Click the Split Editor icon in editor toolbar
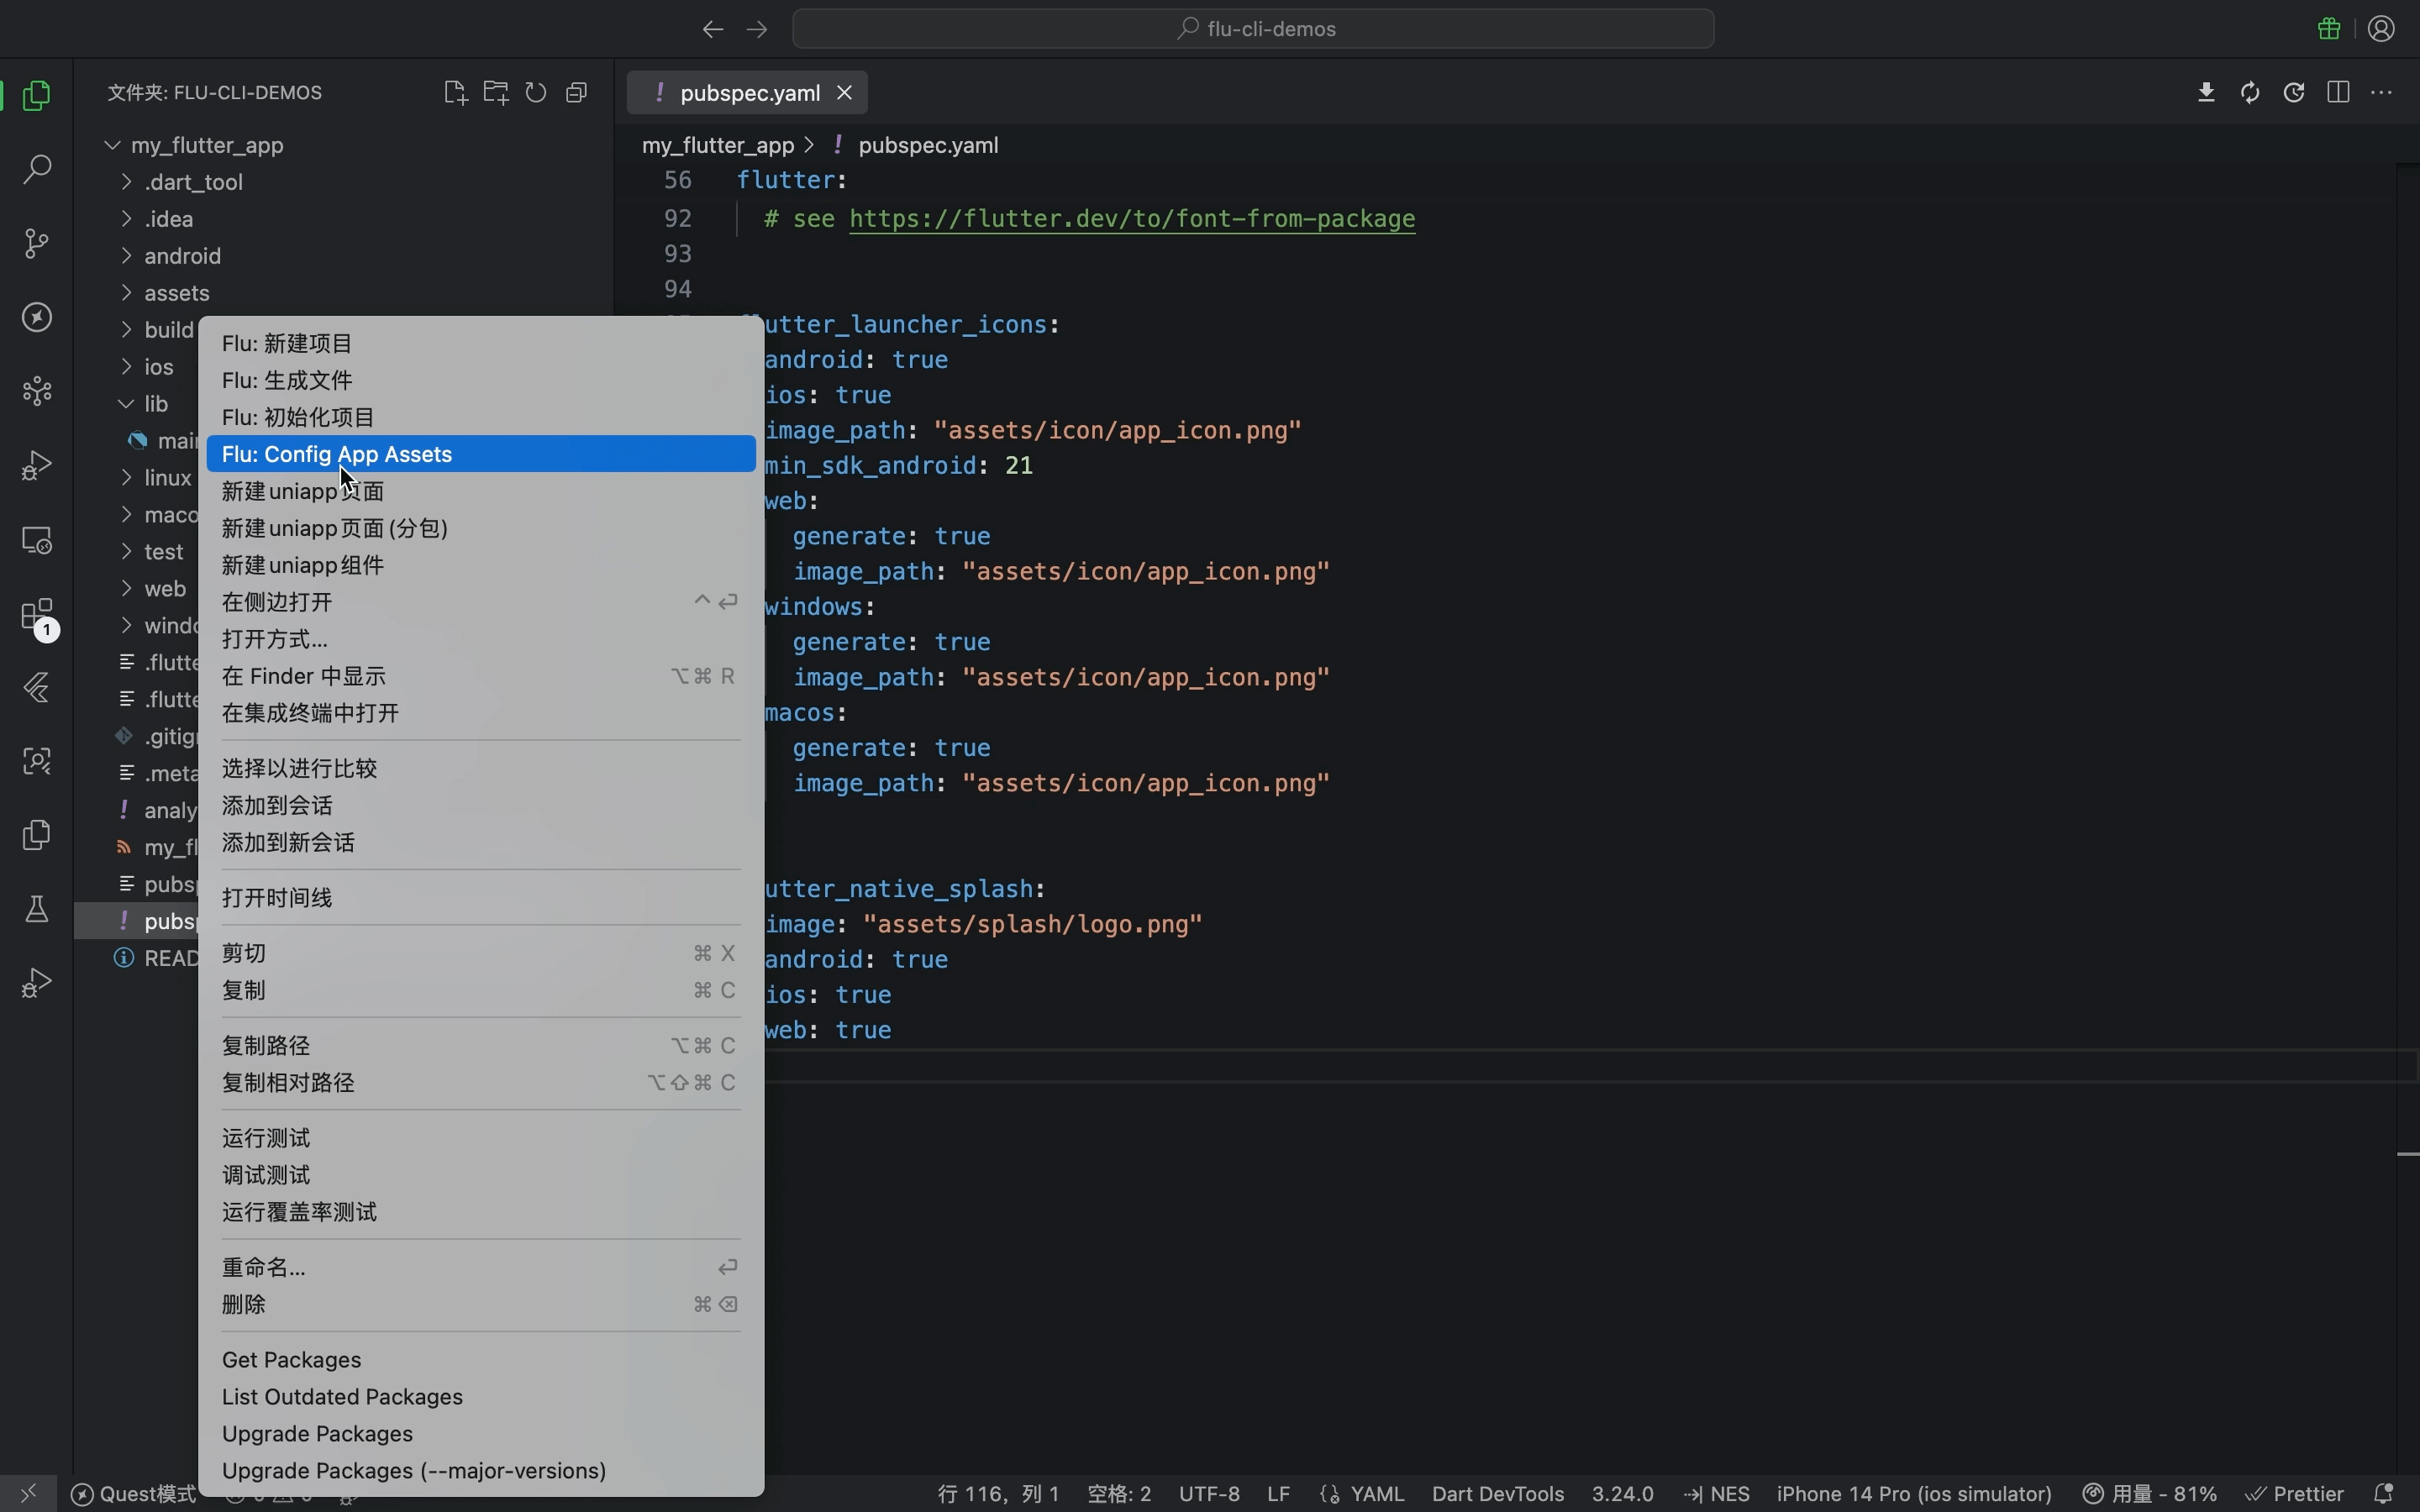 coord(2338,92)
